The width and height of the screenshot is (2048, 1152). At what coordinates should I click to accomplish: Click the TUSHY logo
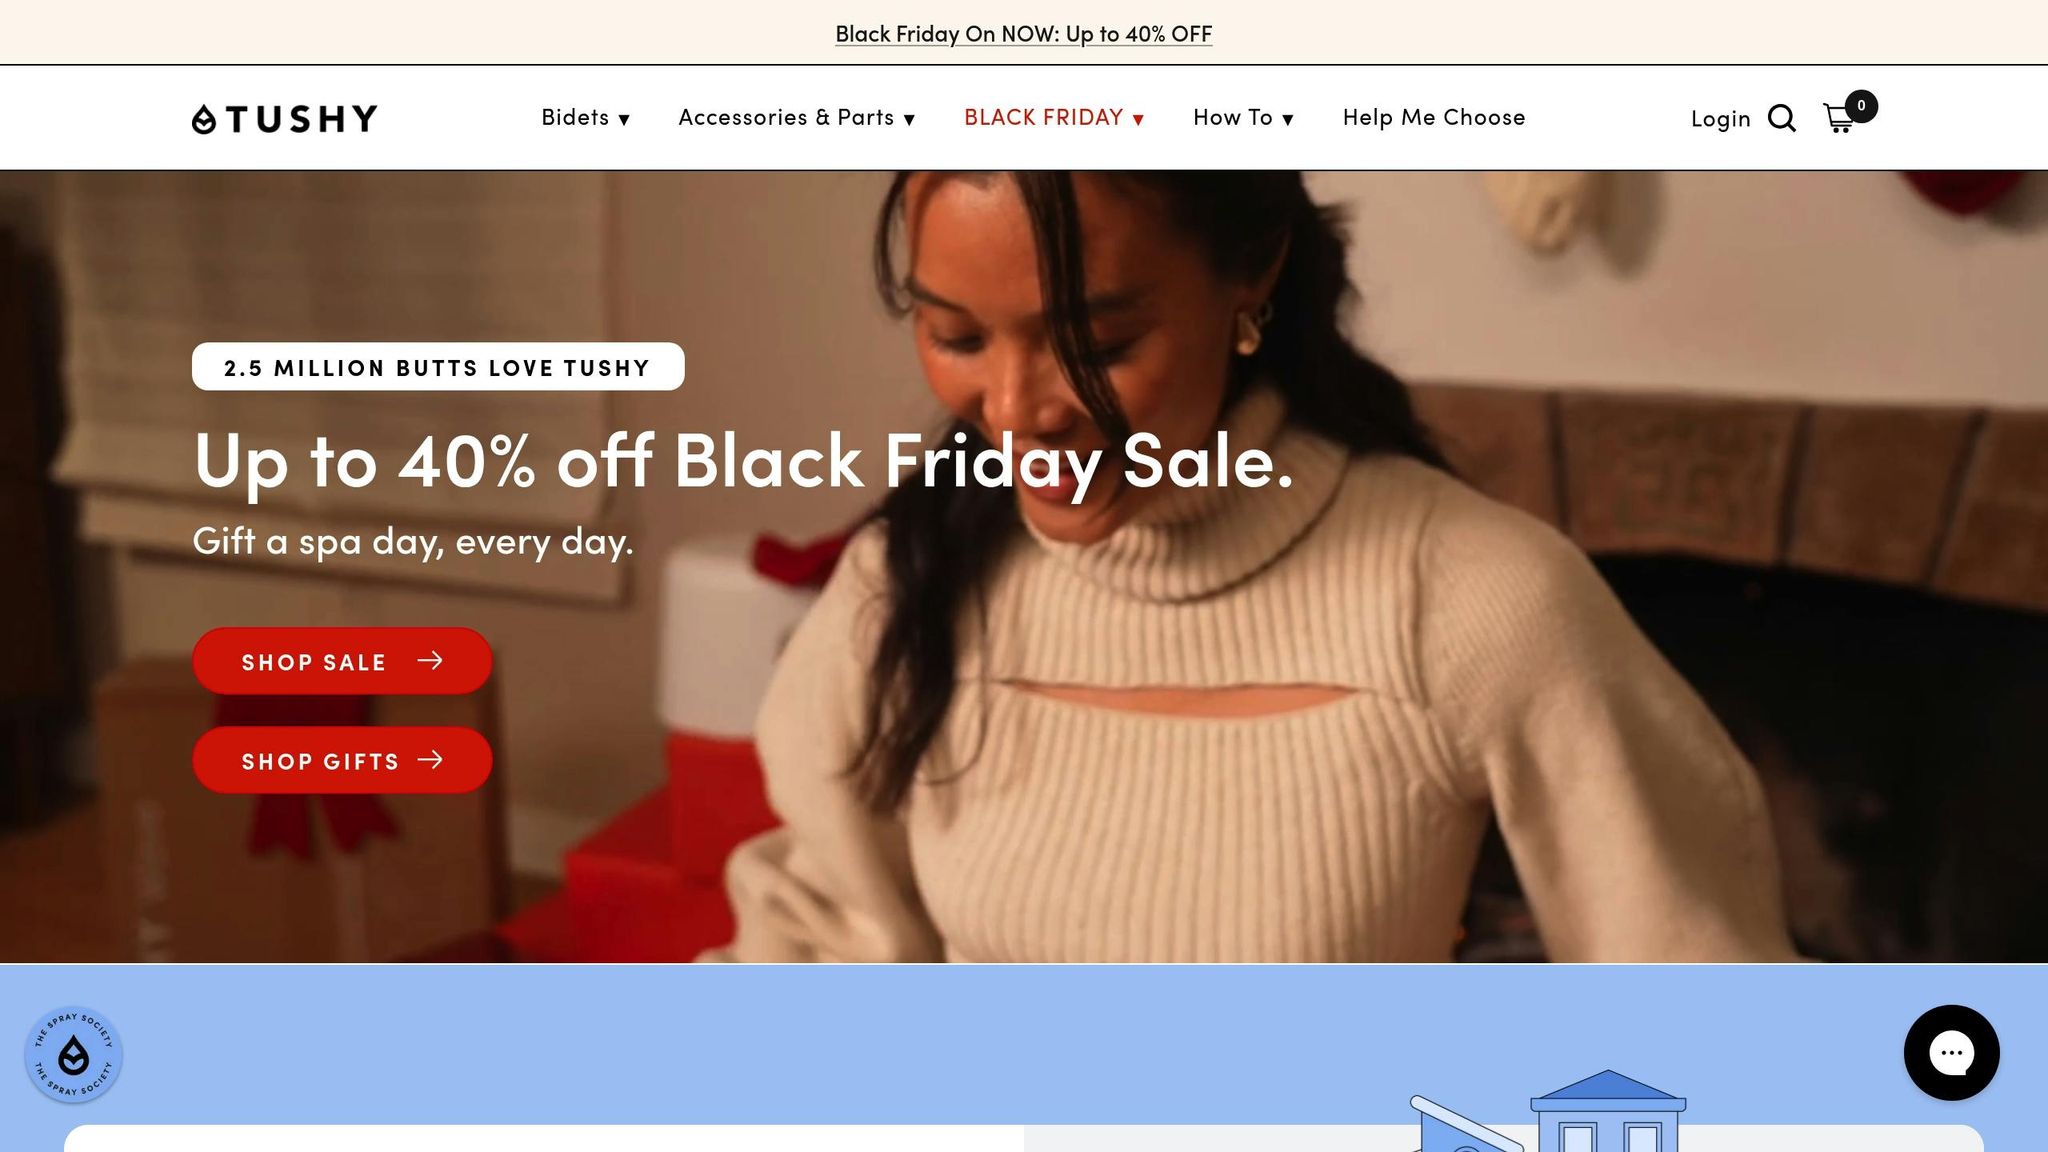[285, 119]
